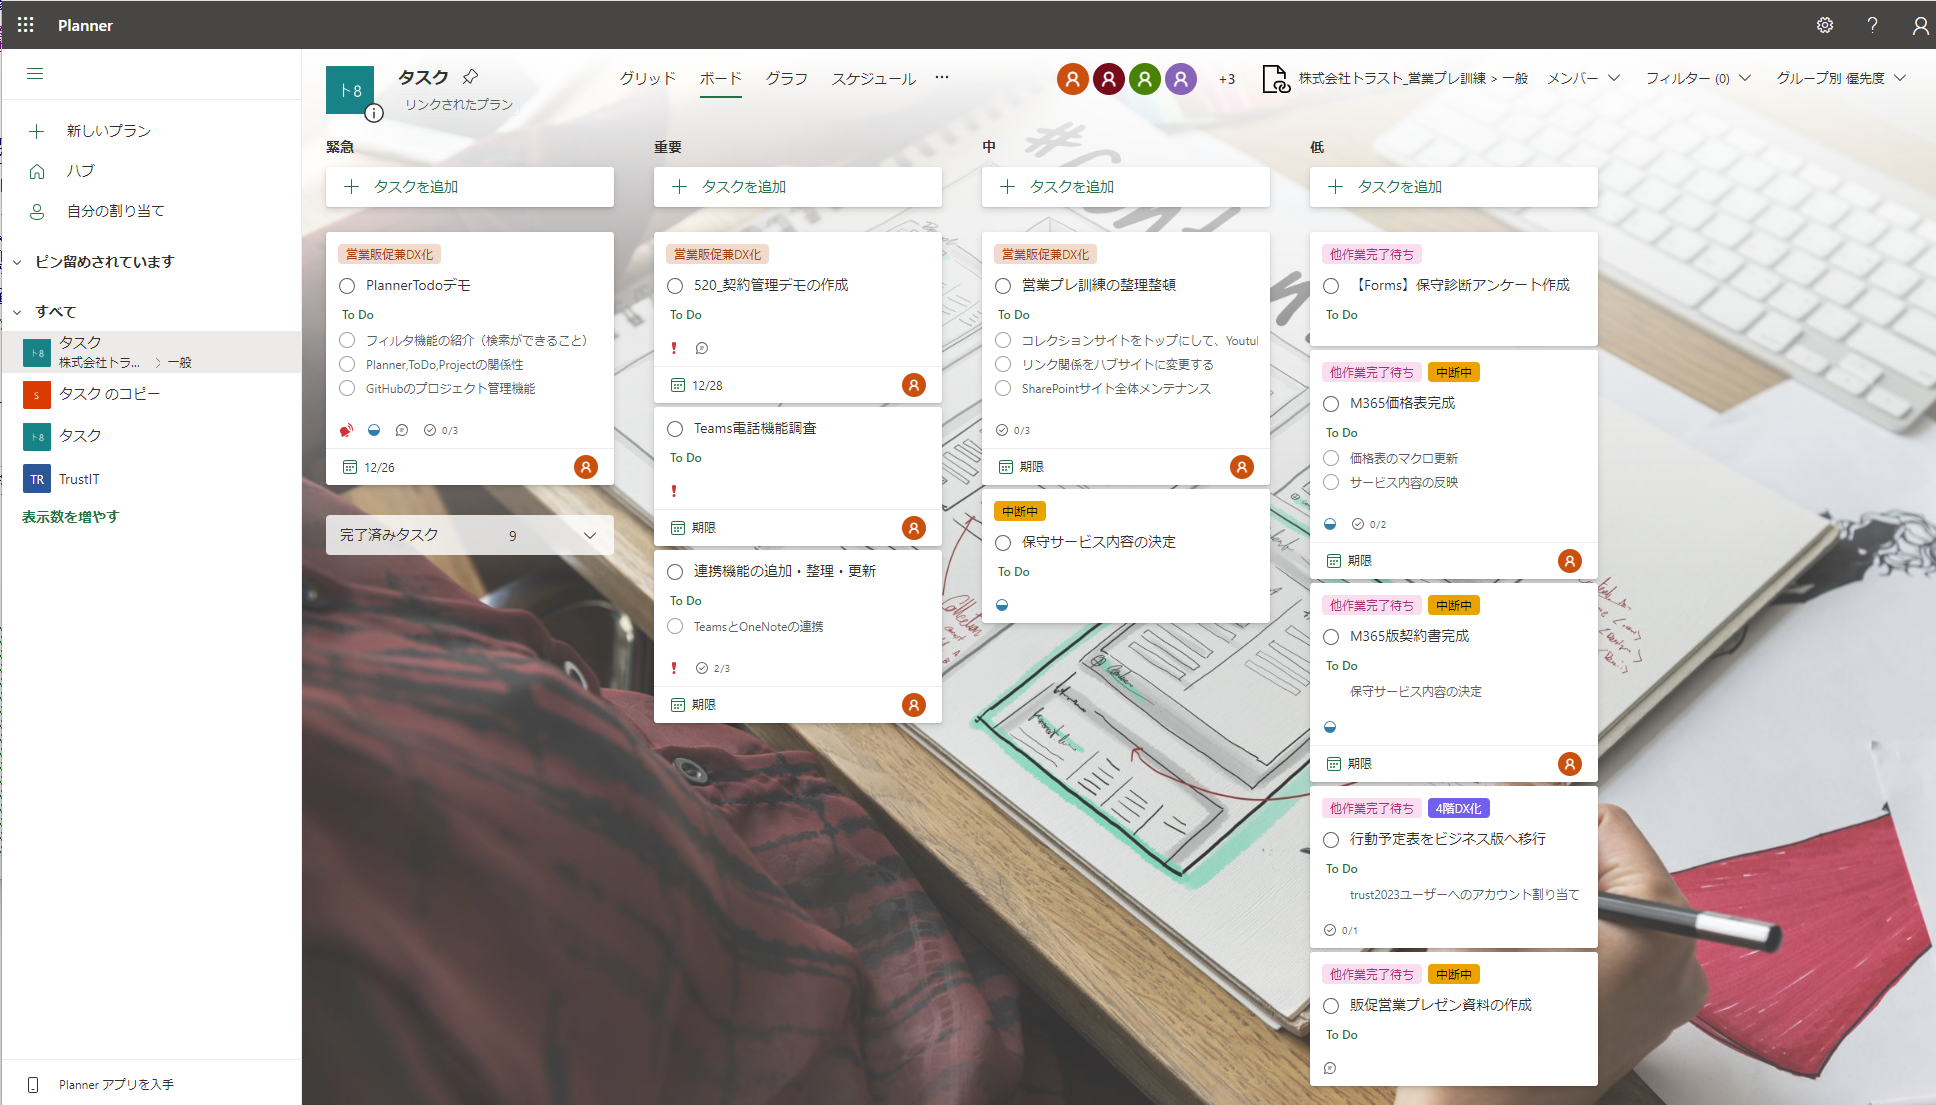Image resolution: width=1936 pixels, height=1105 pixels.
Task: Click the orange member avatar in header
Action: (1072, 79)
